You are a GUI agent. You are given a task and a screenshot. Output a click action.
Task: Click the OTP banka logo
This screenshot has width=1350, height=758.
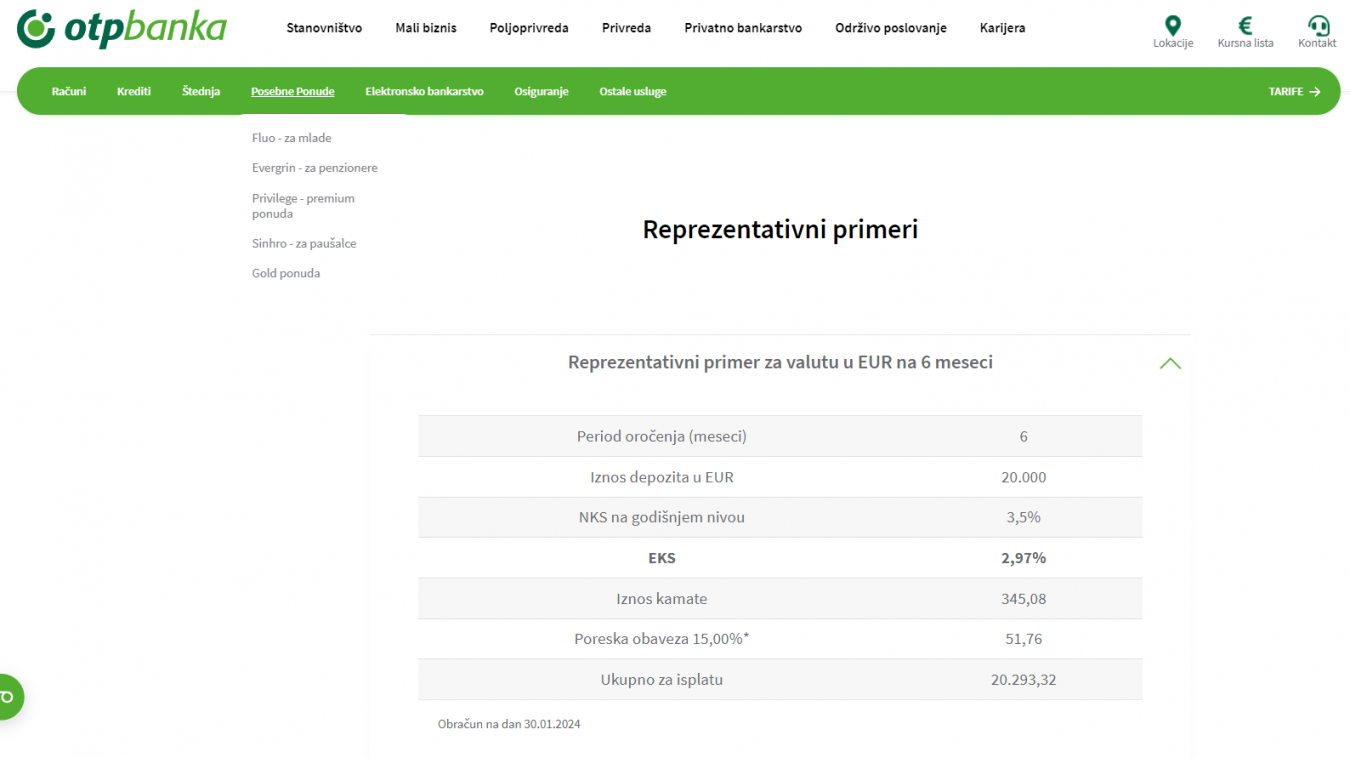(x=122, y=28)
